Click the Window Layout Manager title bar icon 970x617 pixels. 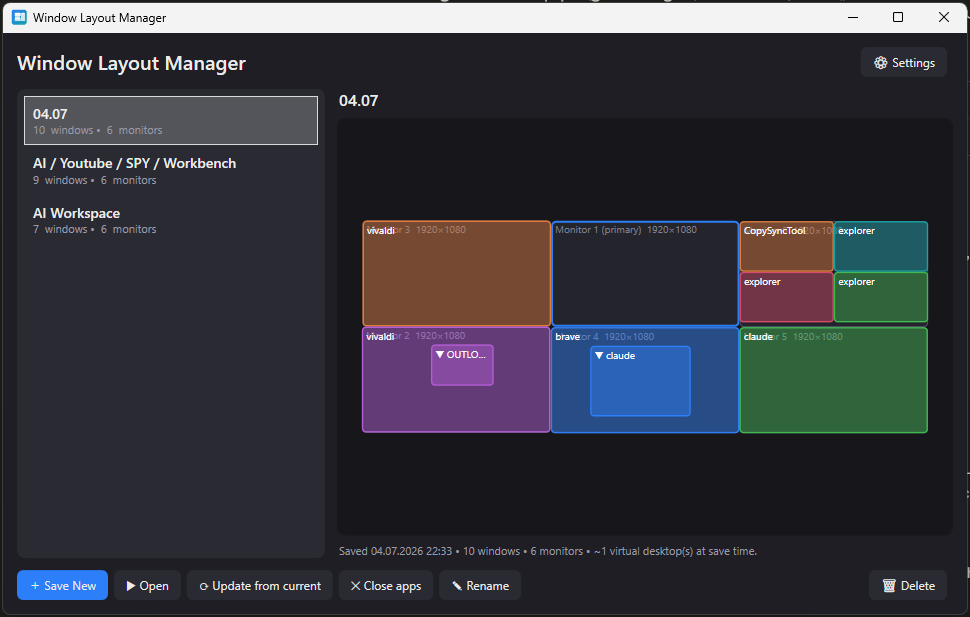pyautogui.click(x=19, y=17)
